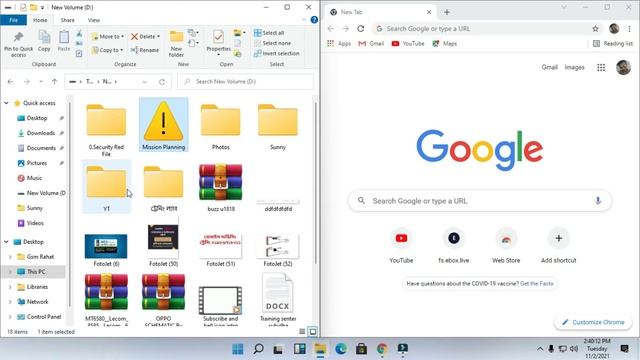The image size is (640, 360).
Task: Click Add shortcut tile
Action: 558,247
